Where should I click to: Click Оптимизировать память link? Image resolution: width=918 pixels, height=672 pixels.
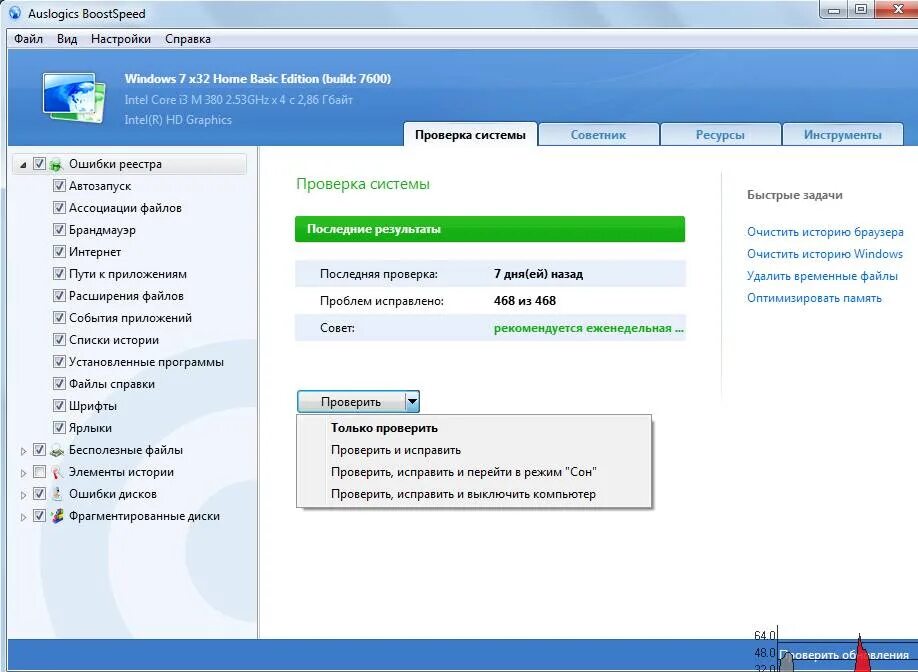tap(814, 298)
